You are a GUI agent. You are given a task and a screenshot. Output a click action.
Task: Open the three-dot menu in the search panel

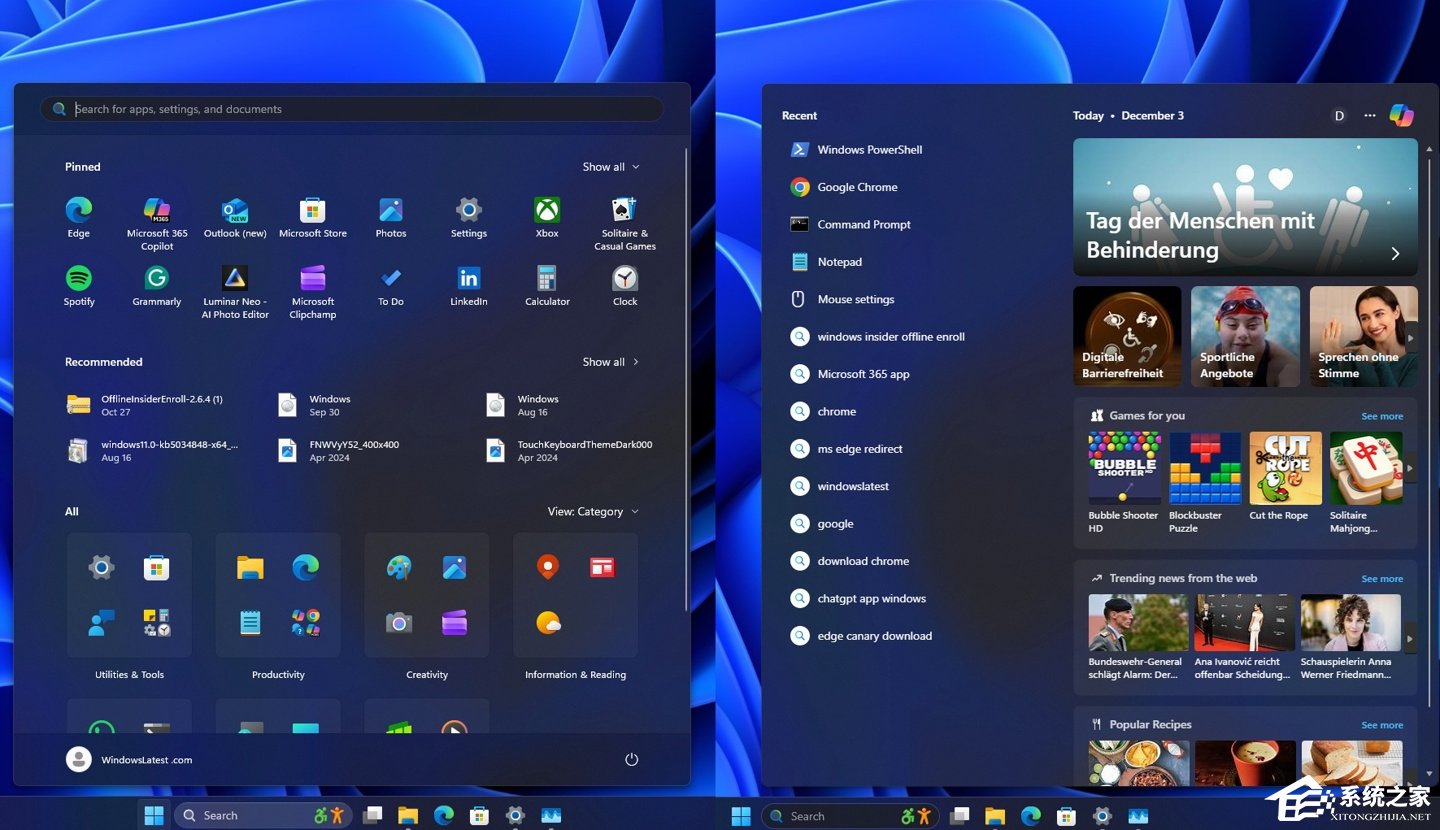pyautogui.click(x=1369, y=115)
